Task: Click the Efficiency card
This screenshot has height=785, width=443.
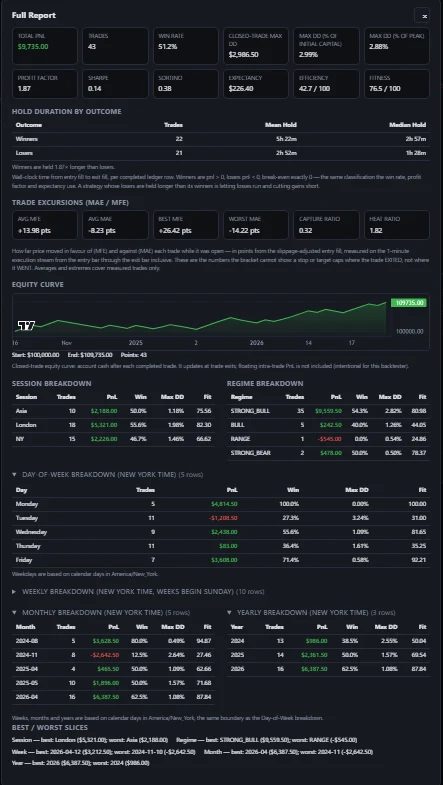Action: 326,84
